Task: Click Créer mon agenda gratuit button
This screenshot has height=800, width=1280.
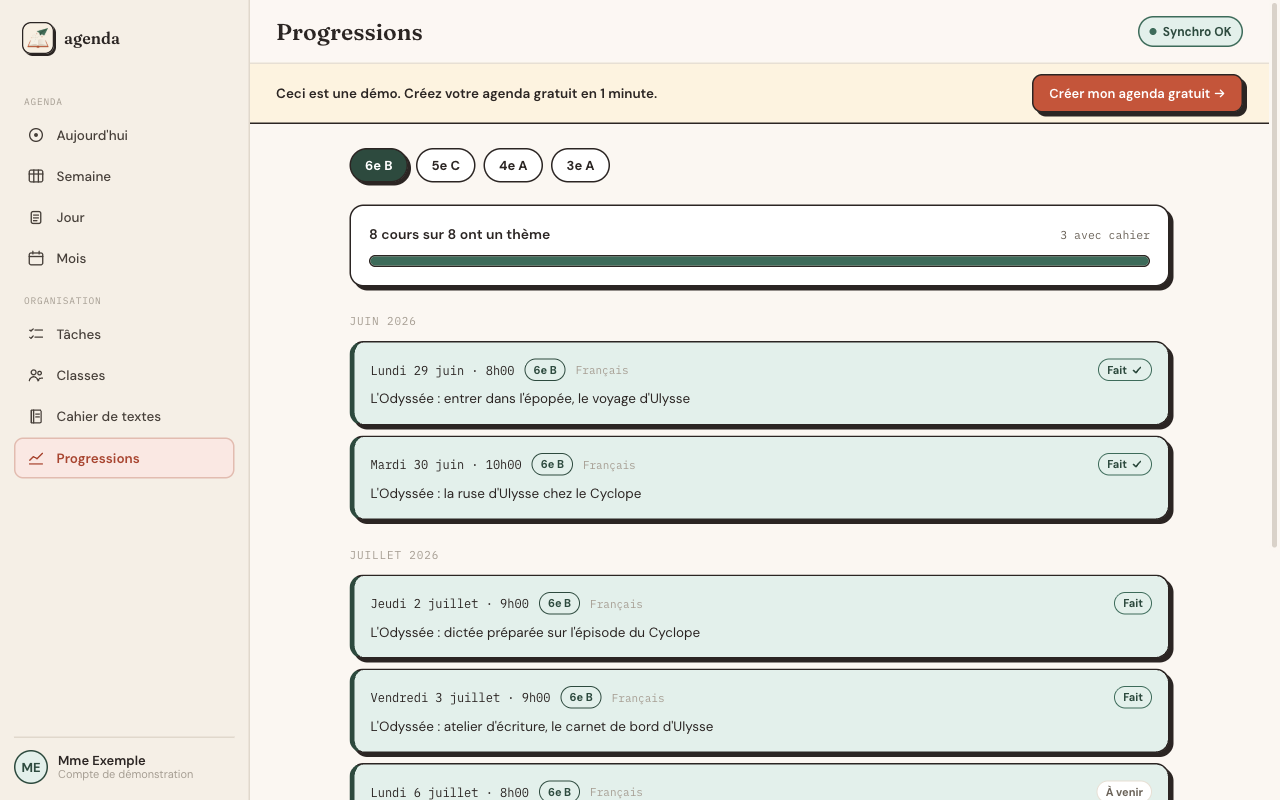Action: point(1137,93)
